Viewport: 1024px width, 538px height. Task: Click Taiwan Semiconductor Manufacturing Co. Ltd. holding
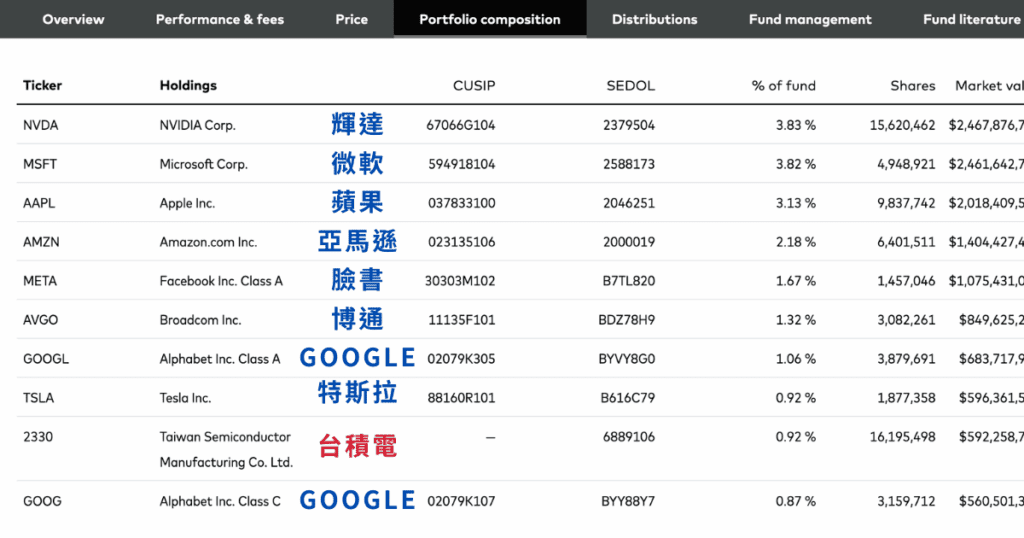click(226, 449)
